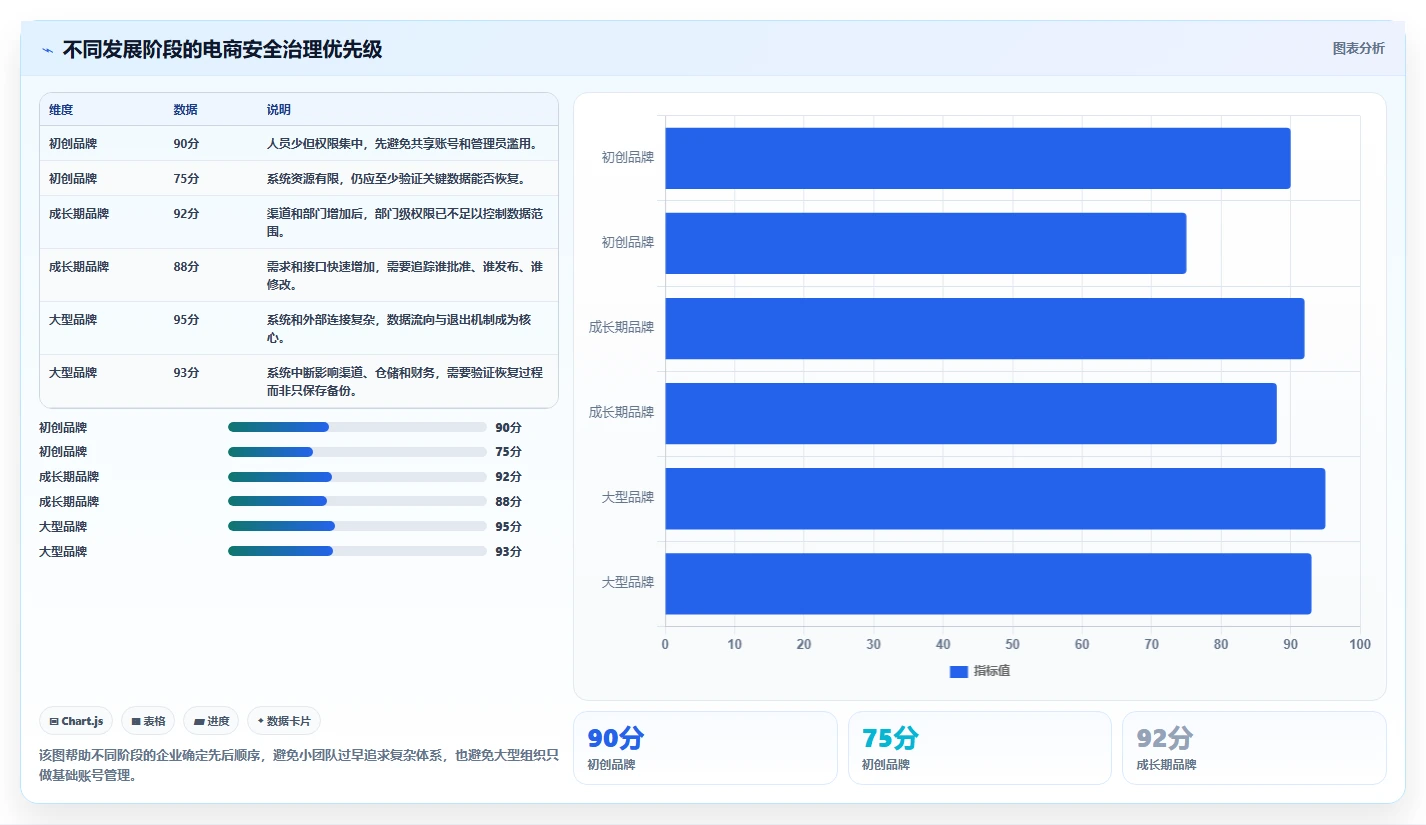The height and width of the screenshot is (825, 1426).
Task: Click the description starting 需求和接口快速增加
Action: click(x=405, y=275)
